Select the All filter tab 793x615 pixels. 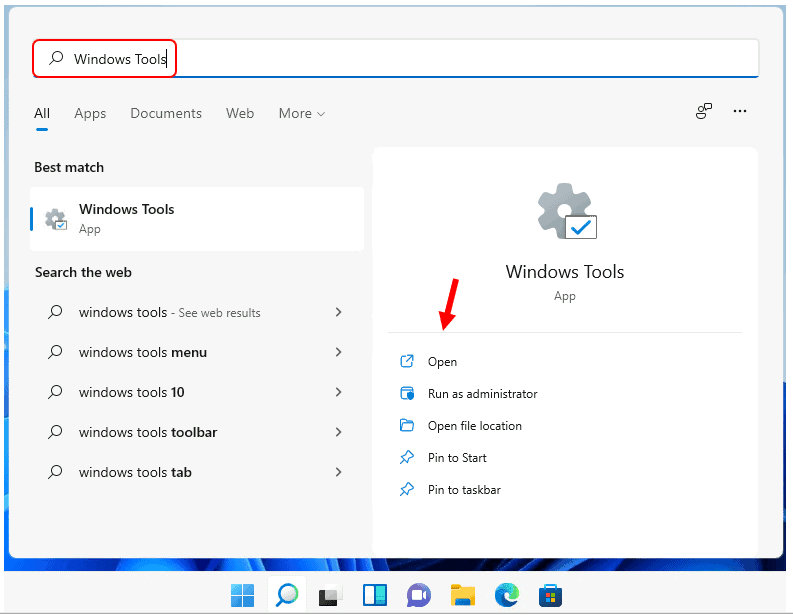click(42, 113)
